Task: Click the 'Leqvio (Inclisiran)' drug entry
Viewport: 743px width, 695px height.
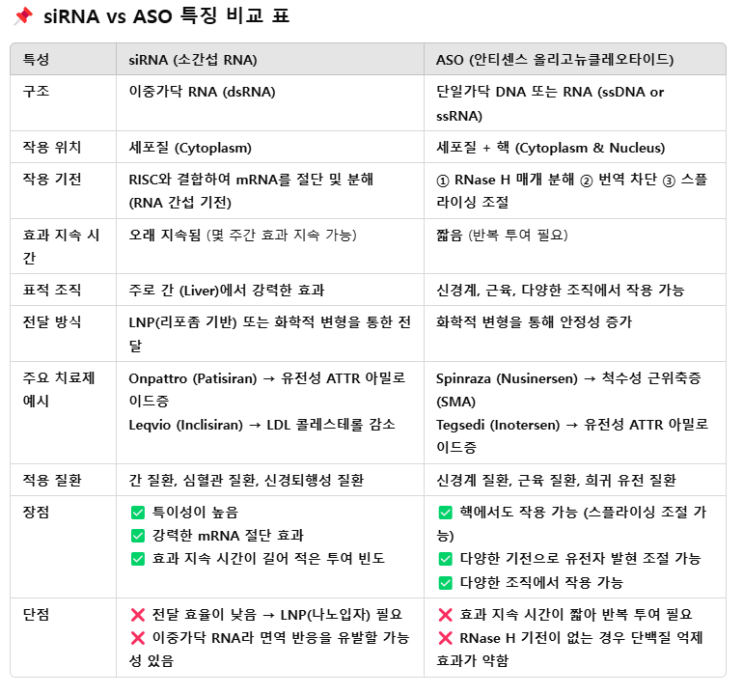Action: click(x=186, y=424)
